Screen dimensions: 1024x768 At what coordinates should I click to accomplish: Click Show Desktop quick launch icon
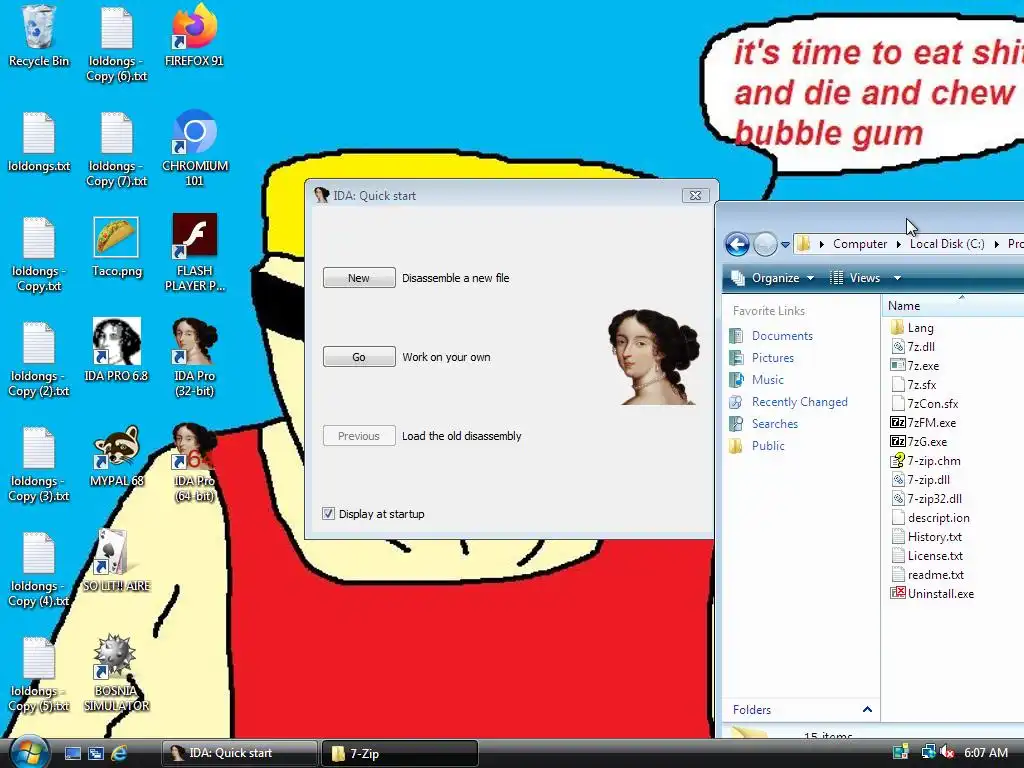point(72,753)
